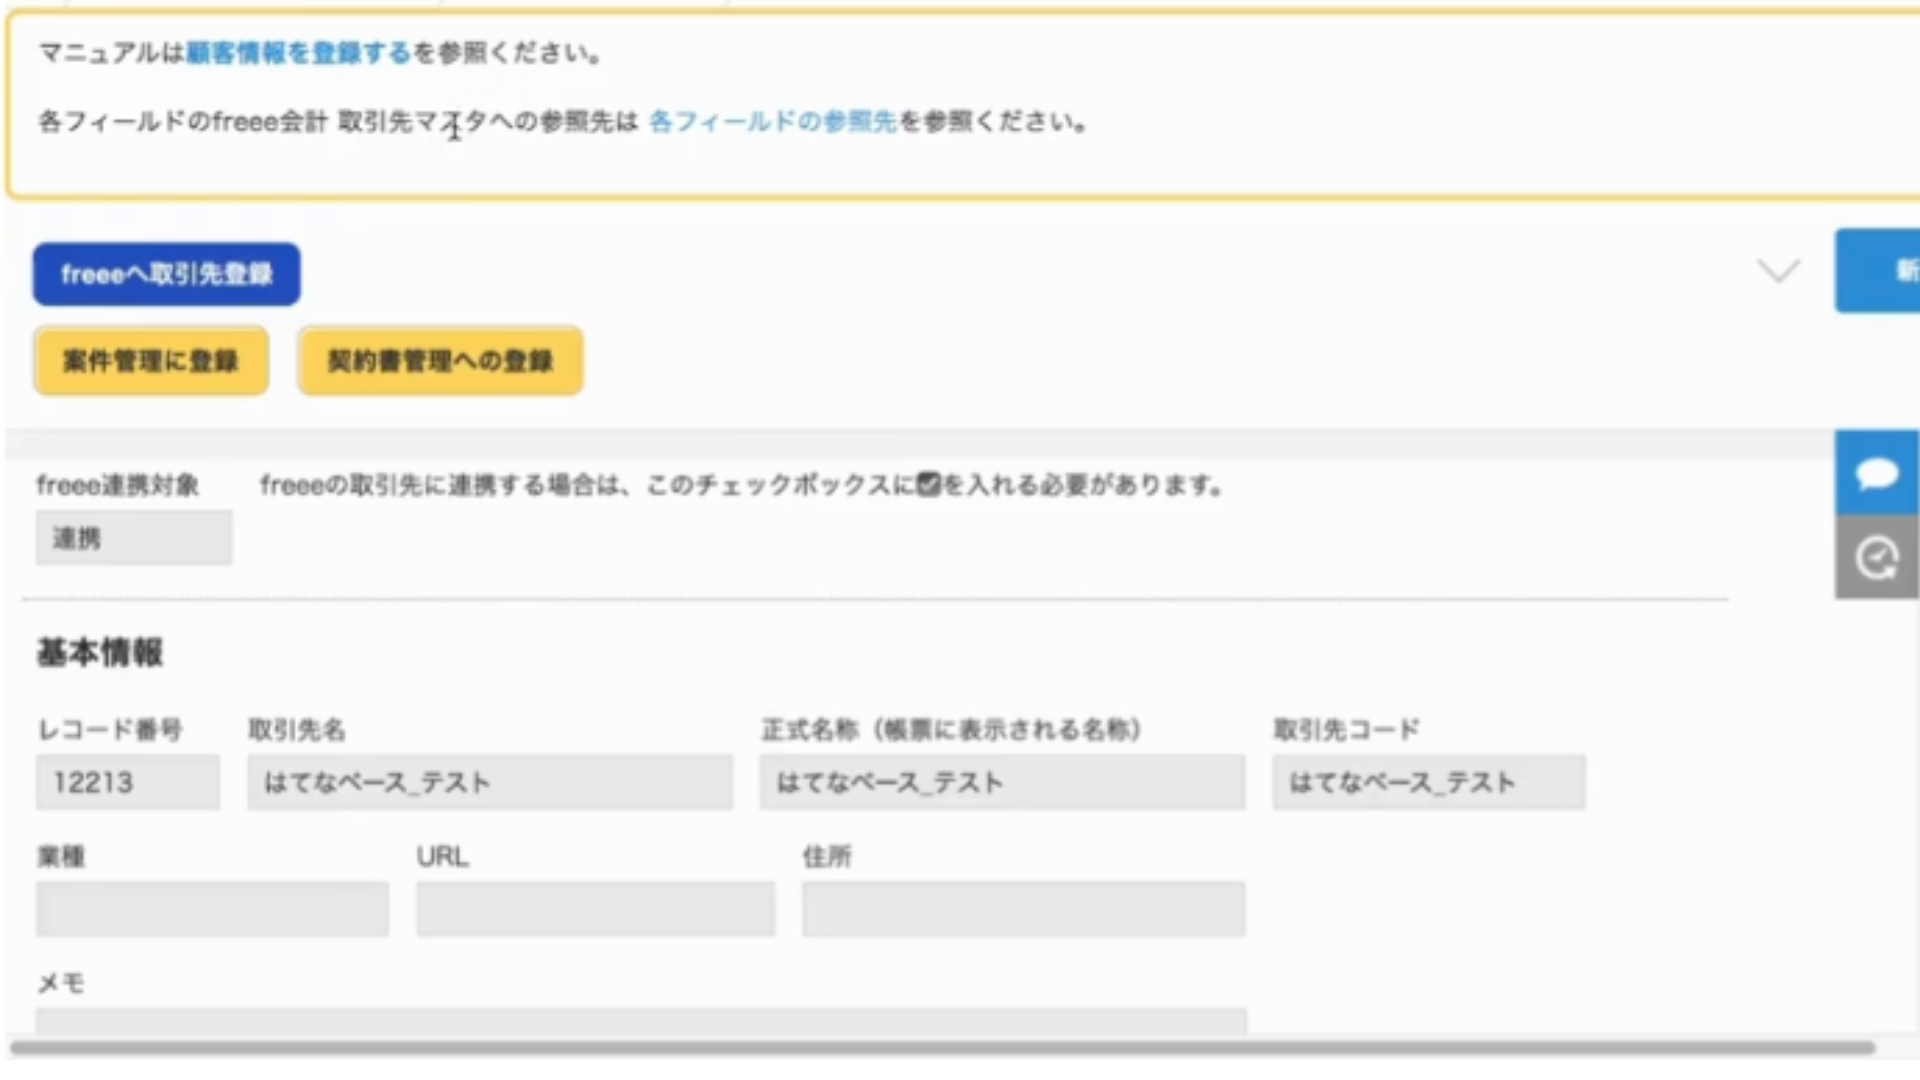Click the freeeへ取引先登録 button
Screen dimensions: 1920x1080
166,273
